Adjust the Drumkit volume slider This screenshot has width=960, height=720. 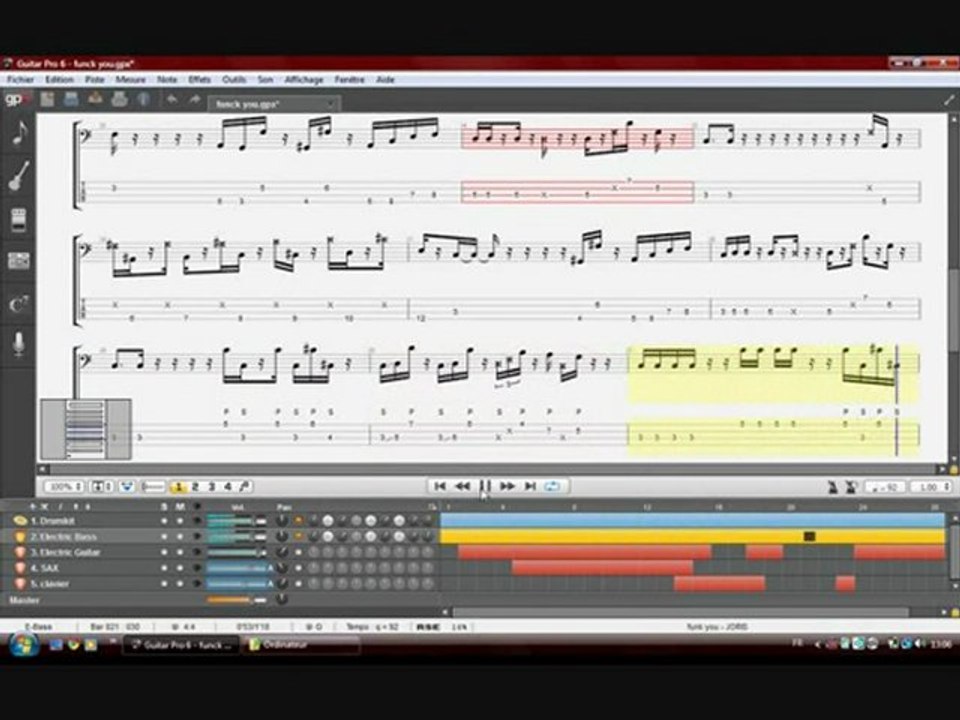(x=237, y=521)
